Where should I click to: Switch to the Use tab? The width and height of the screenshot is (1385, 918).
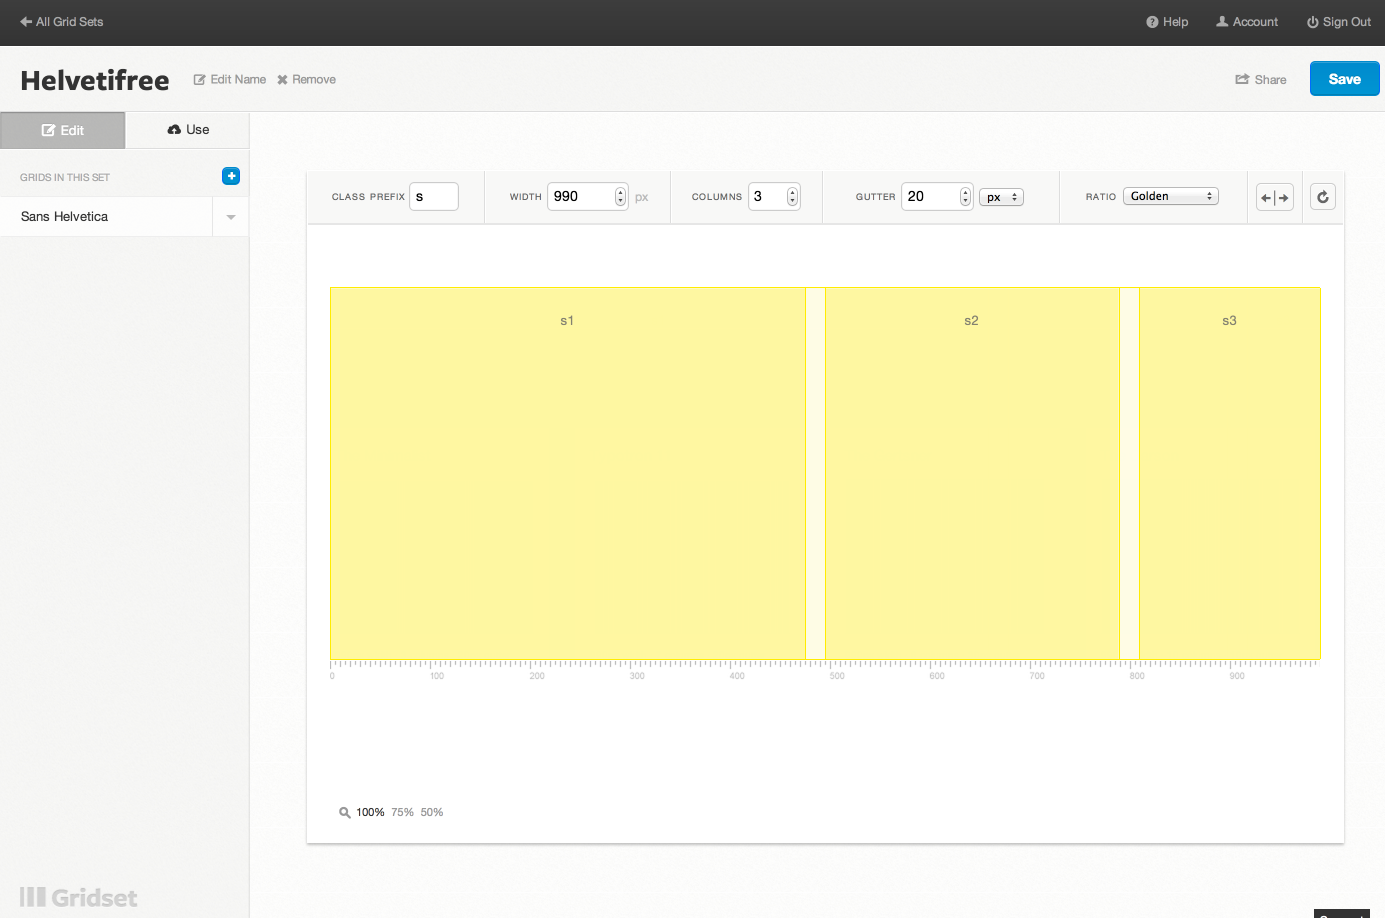188,130
